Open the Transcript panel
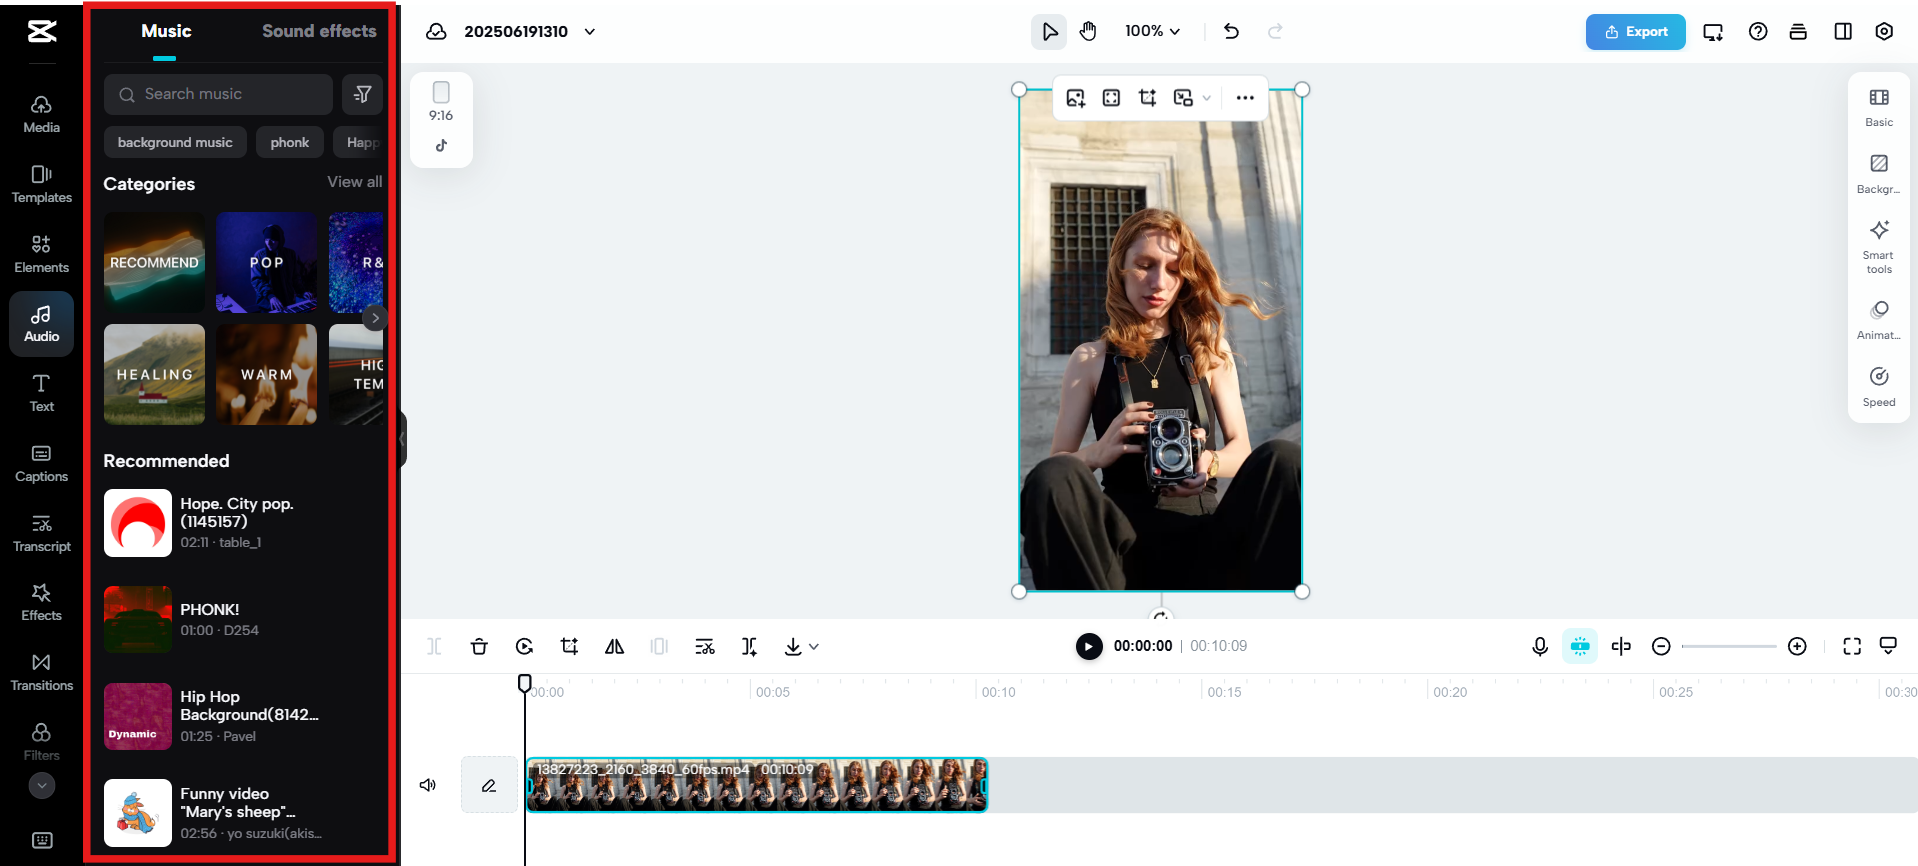The width and height of the screenshot is (1918, 866). (x=41, y=533)
